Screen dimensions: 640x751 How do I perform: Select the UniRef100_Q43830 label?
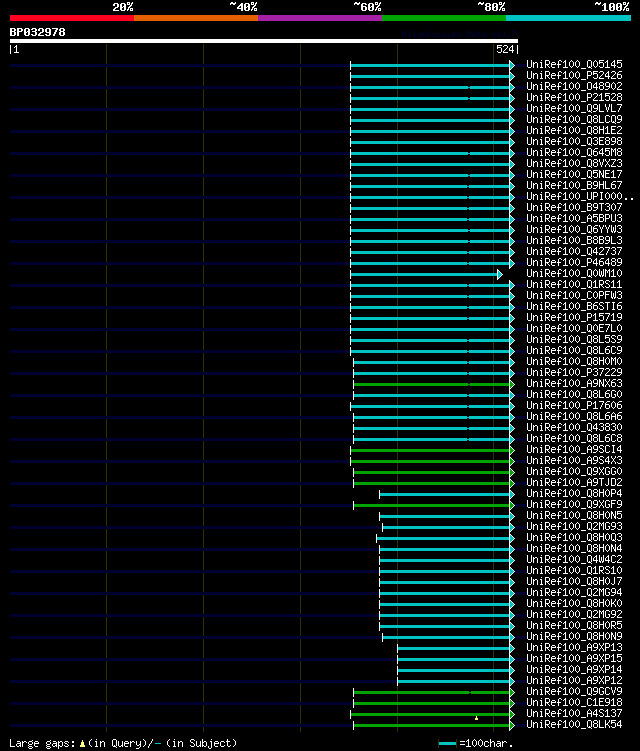click(574, 428)
